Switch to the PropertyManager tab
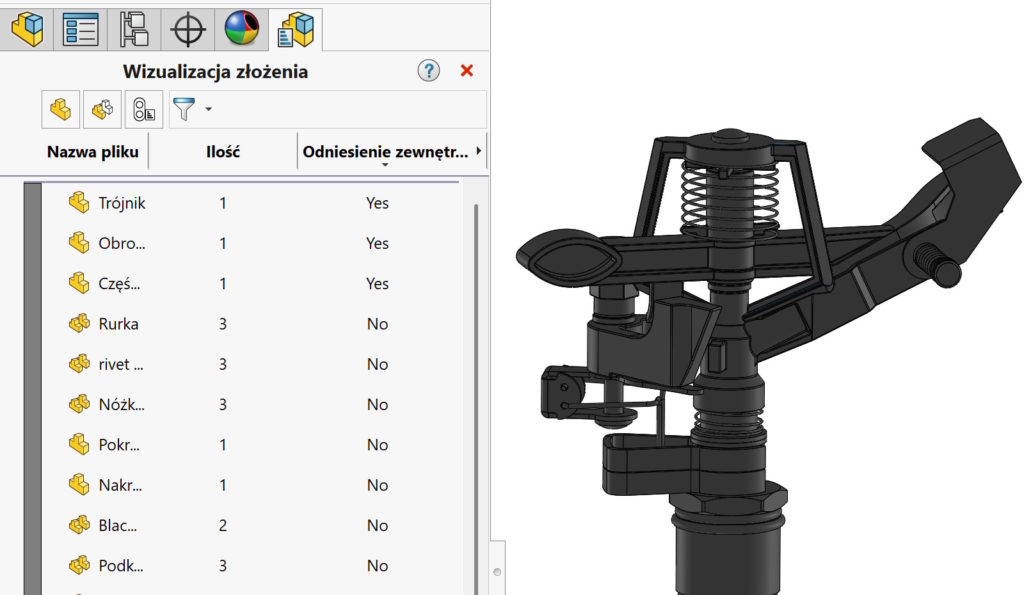The image size is (1024, 595). (80, 28)
